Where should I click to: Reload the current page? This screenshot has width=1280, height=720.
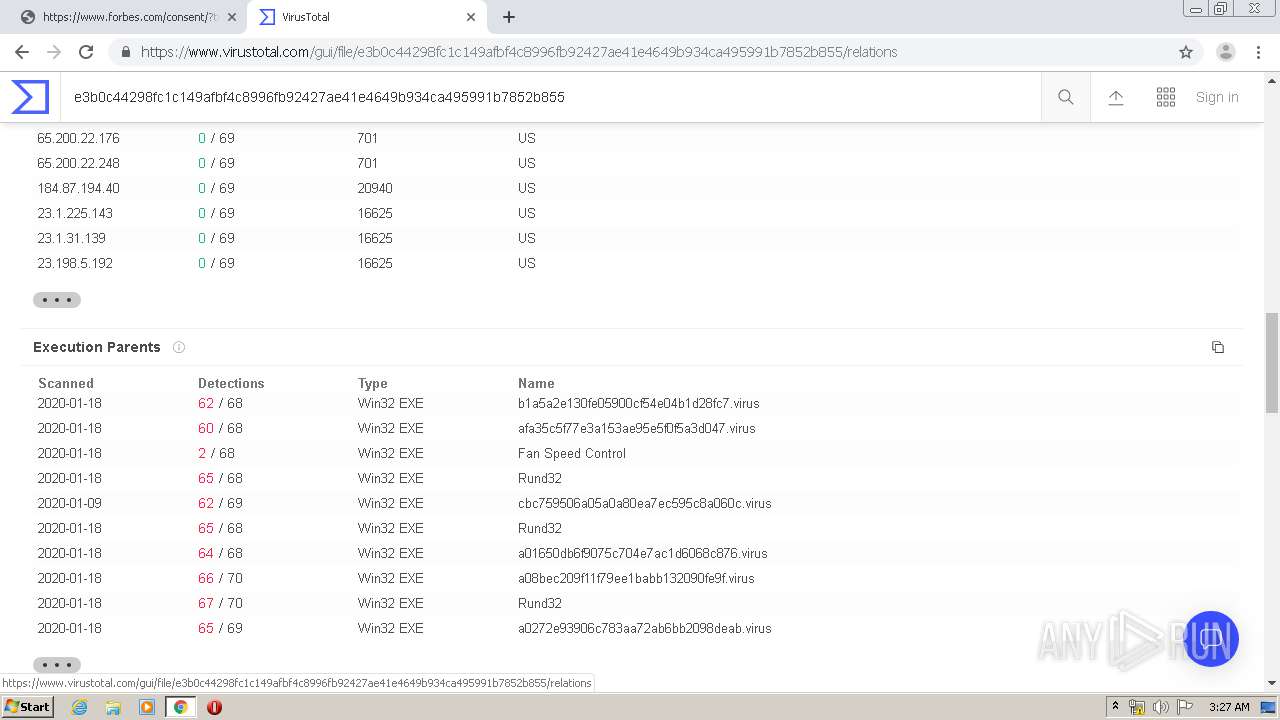[x=86, y=52]
